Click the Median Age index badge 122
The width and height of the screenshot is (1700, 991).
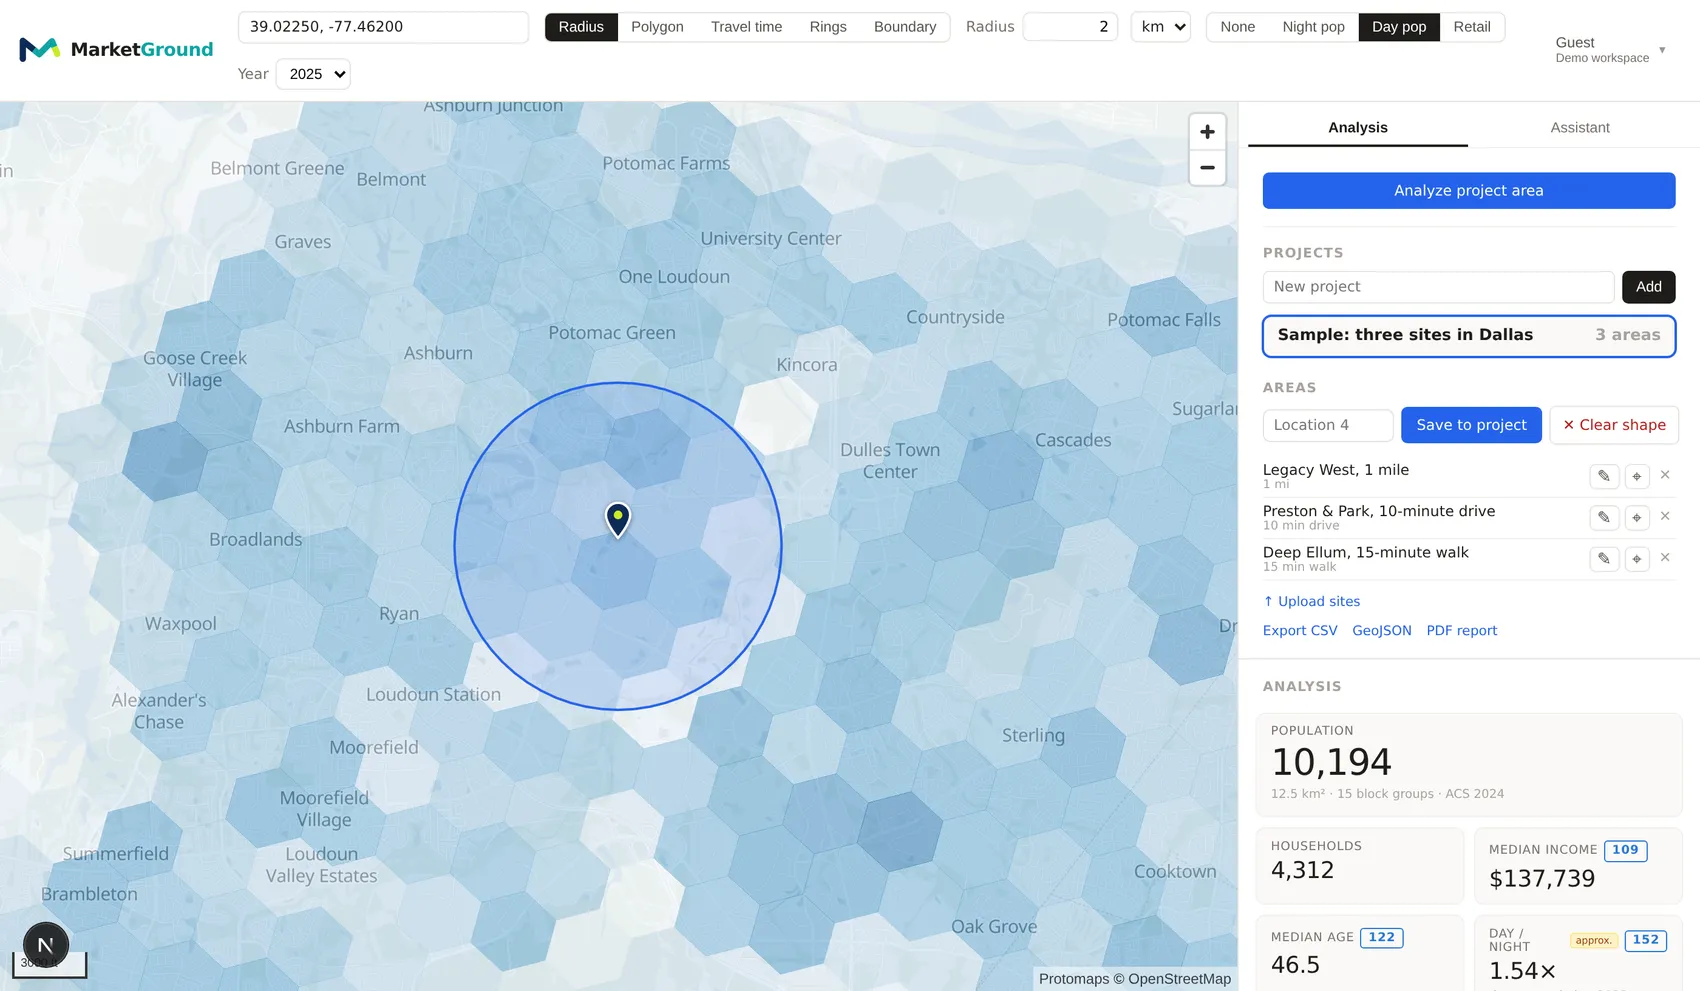coord(1381,938)
